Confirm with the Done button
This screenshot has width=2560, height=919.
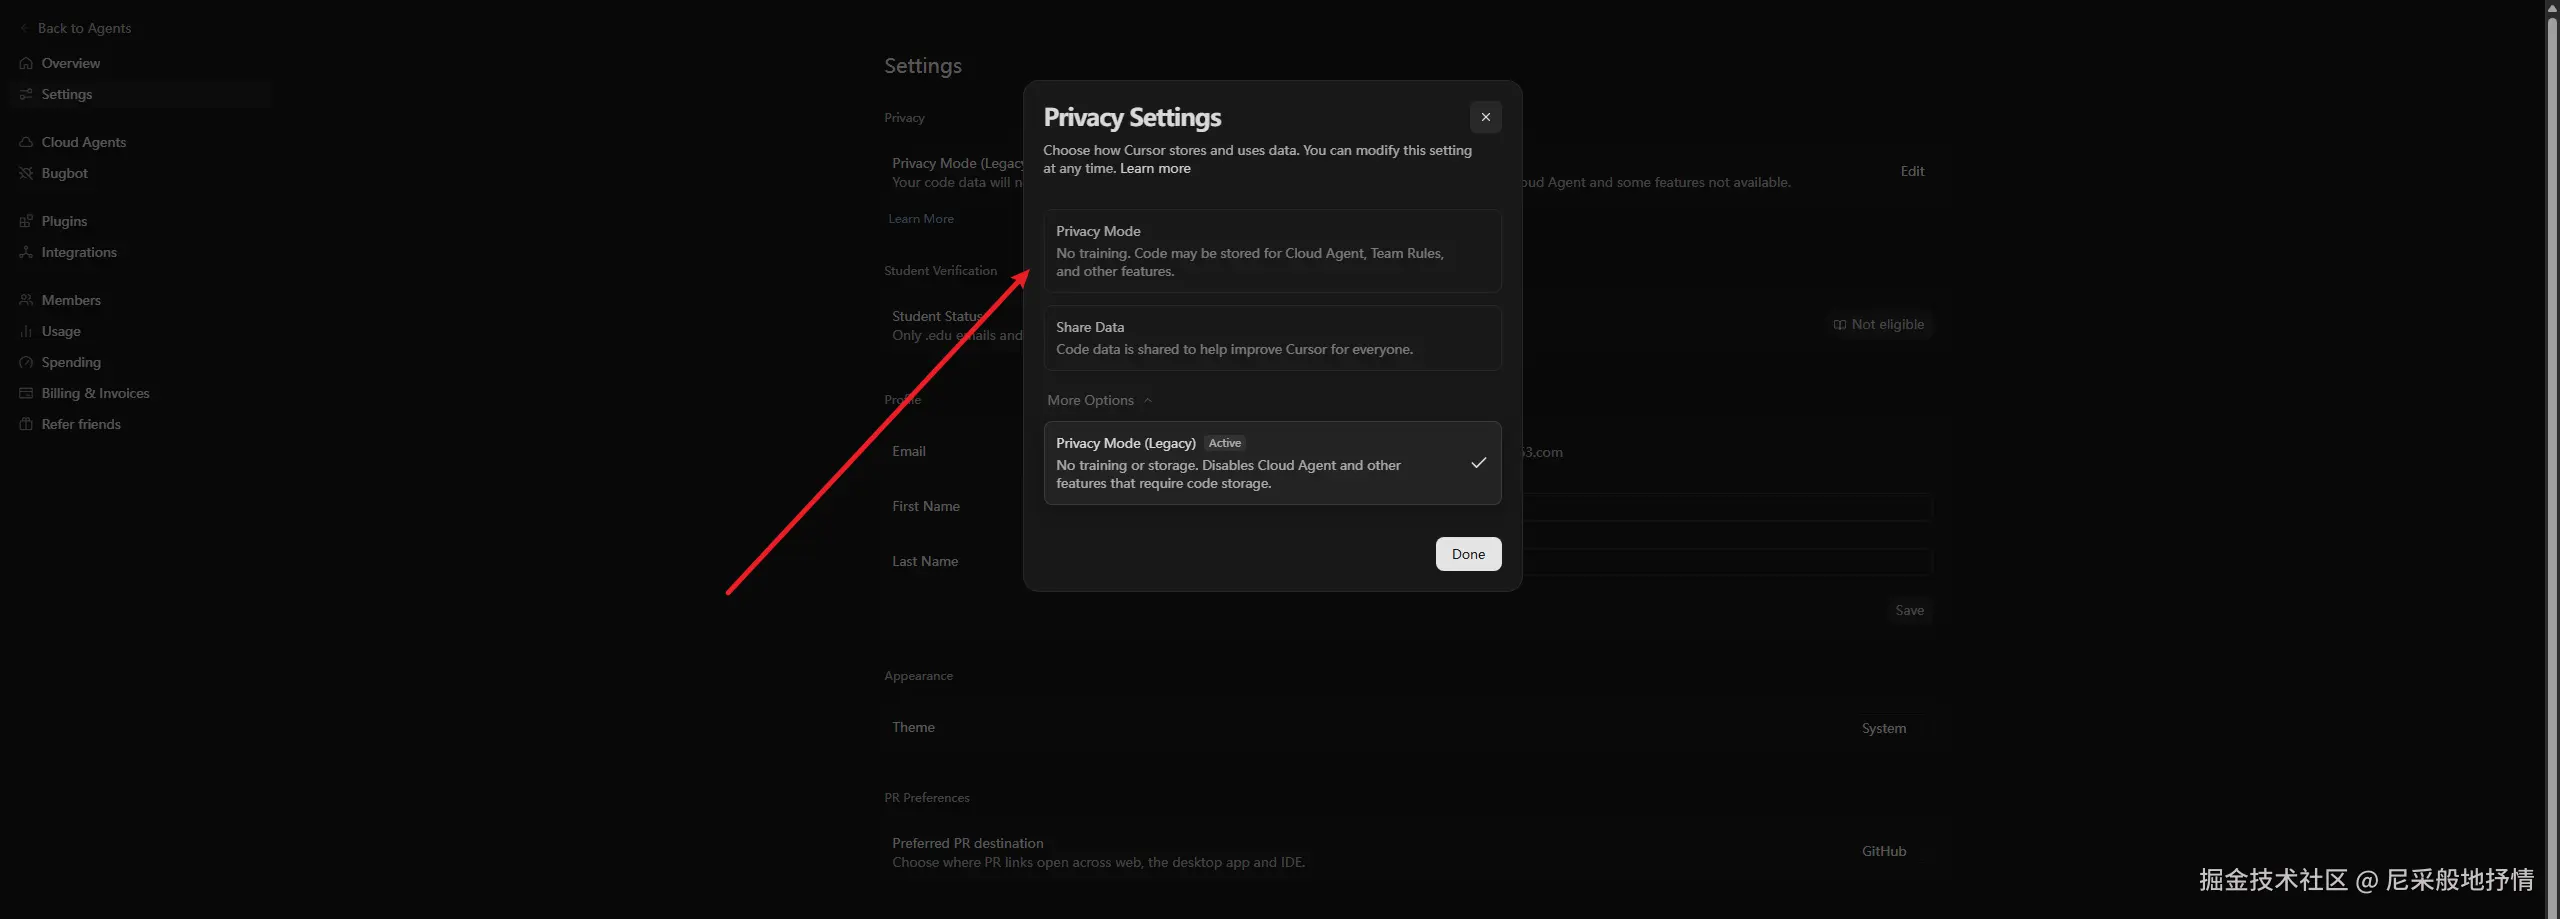(1468, 554)
